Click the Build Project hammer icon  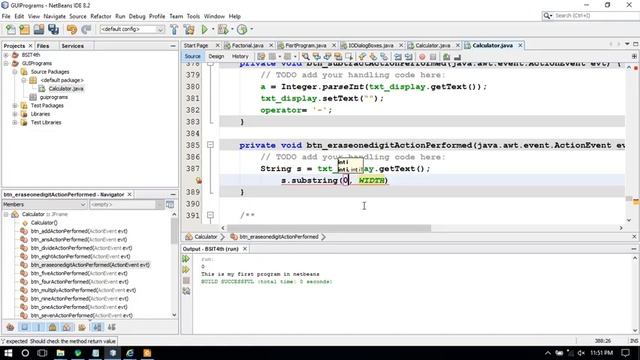[x=174, y=29]
